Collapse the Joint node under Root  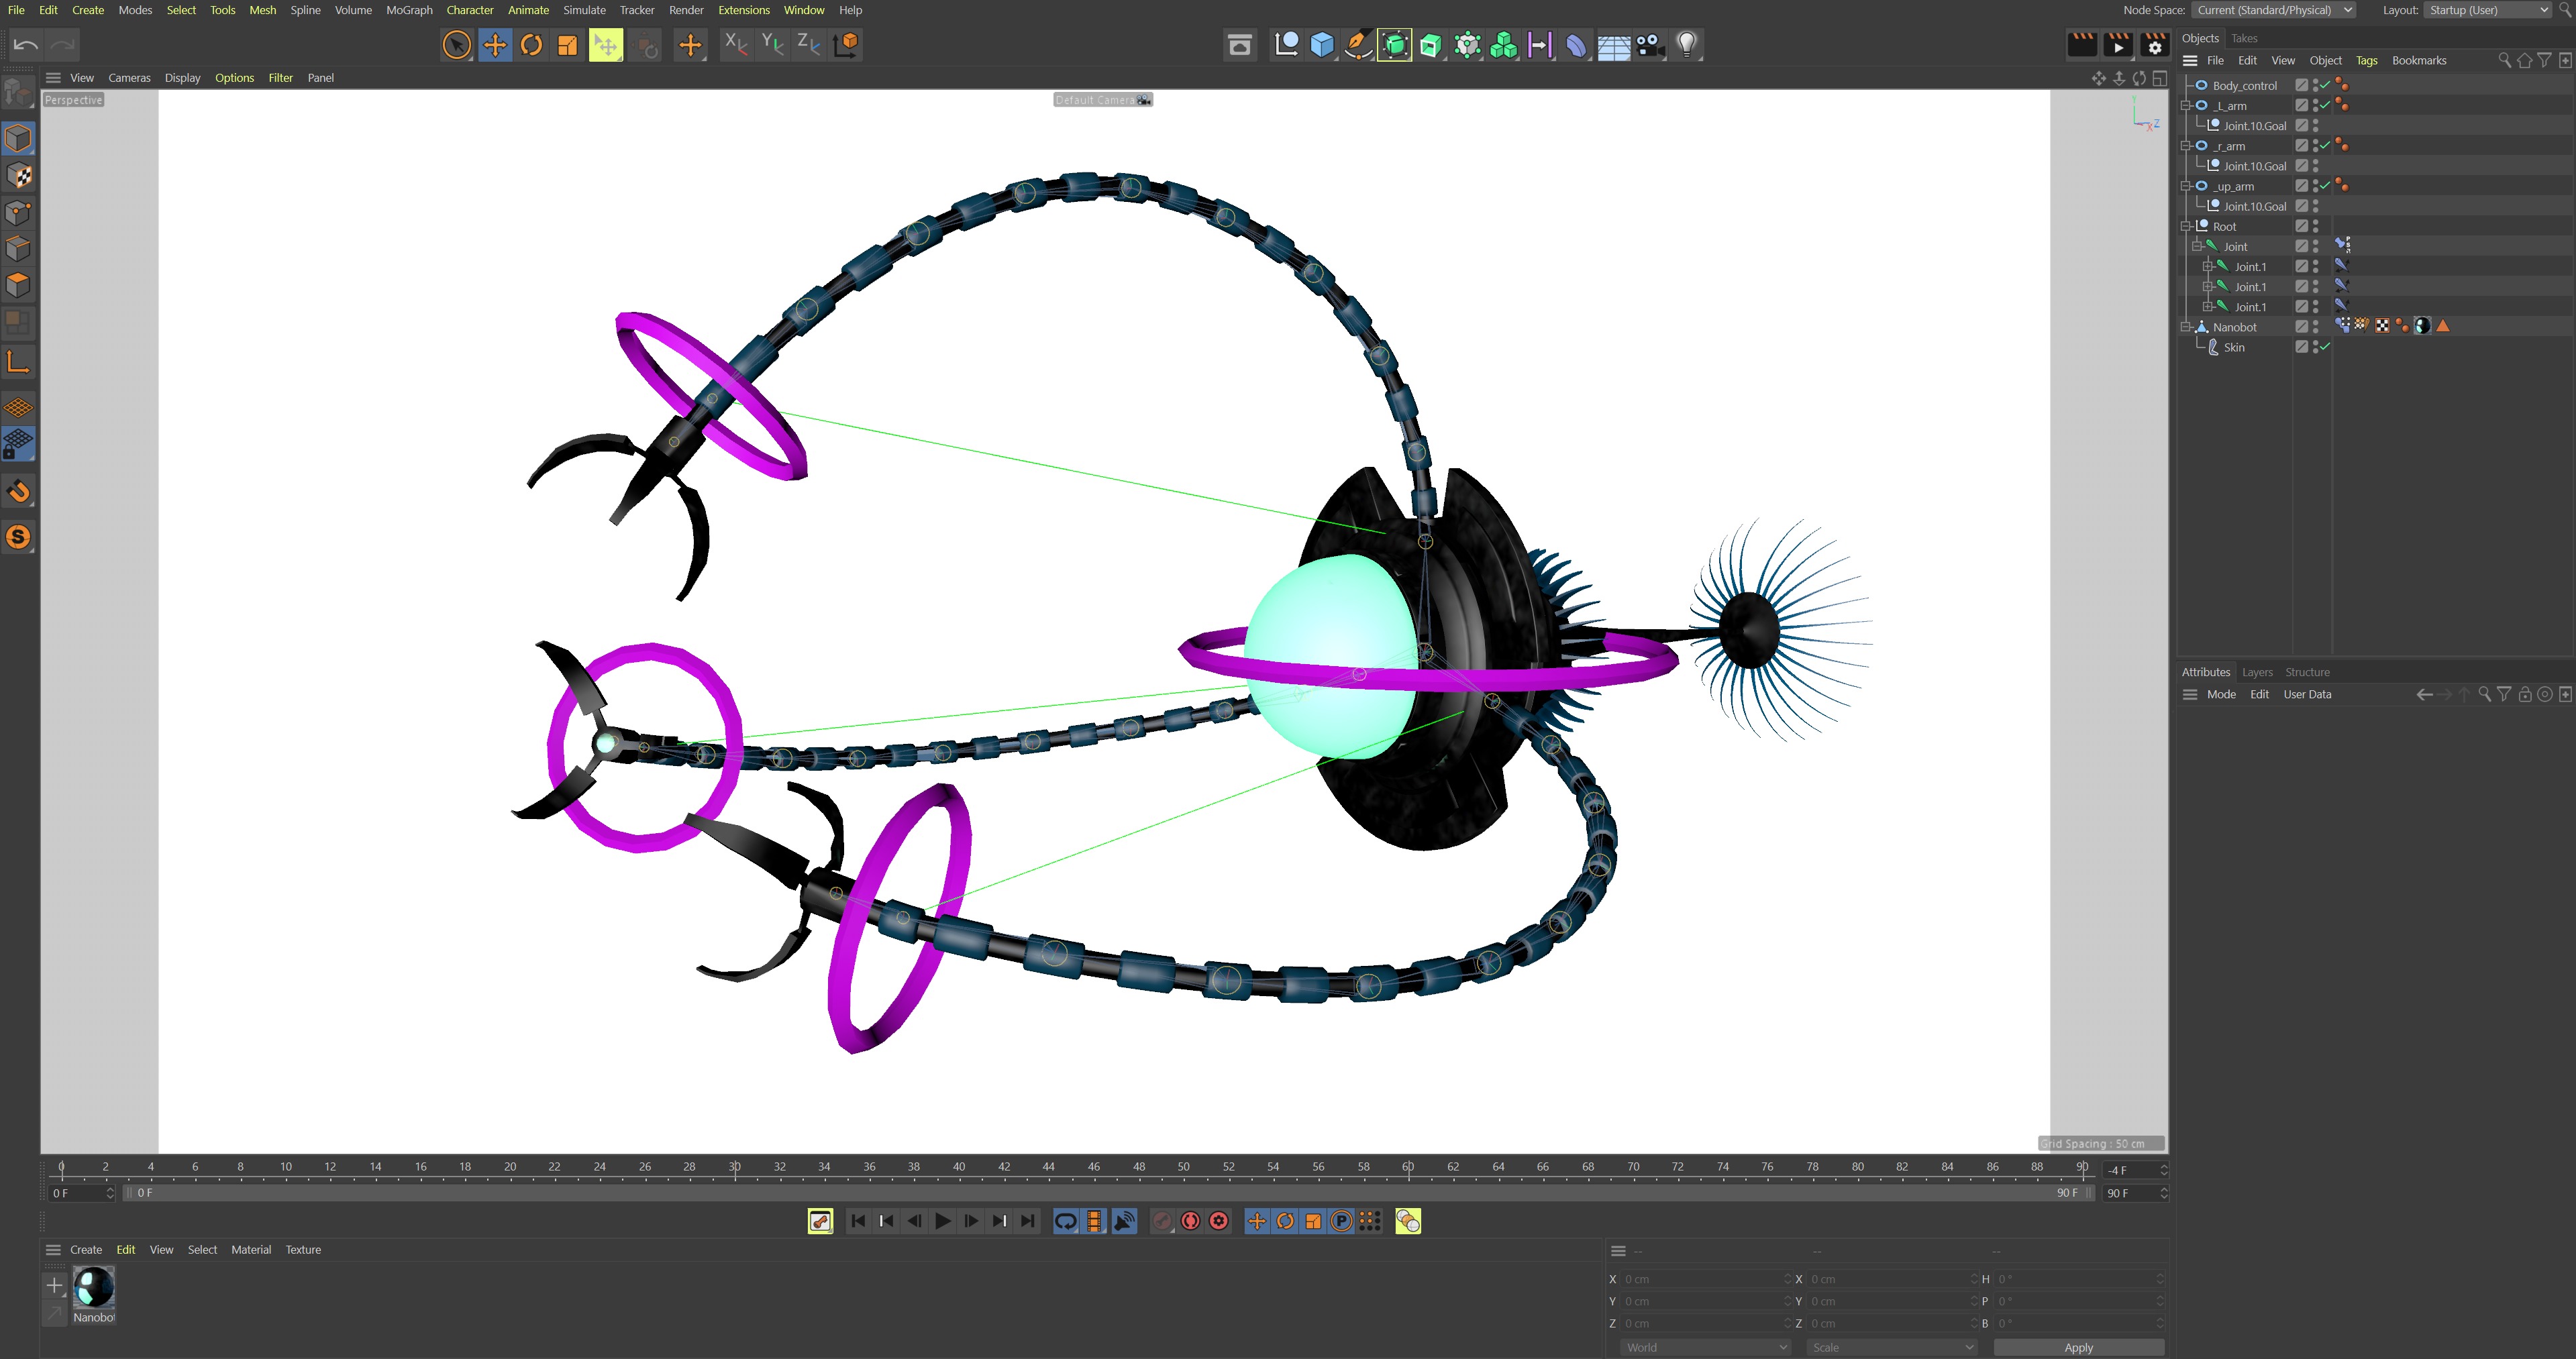click(2198, 246)
